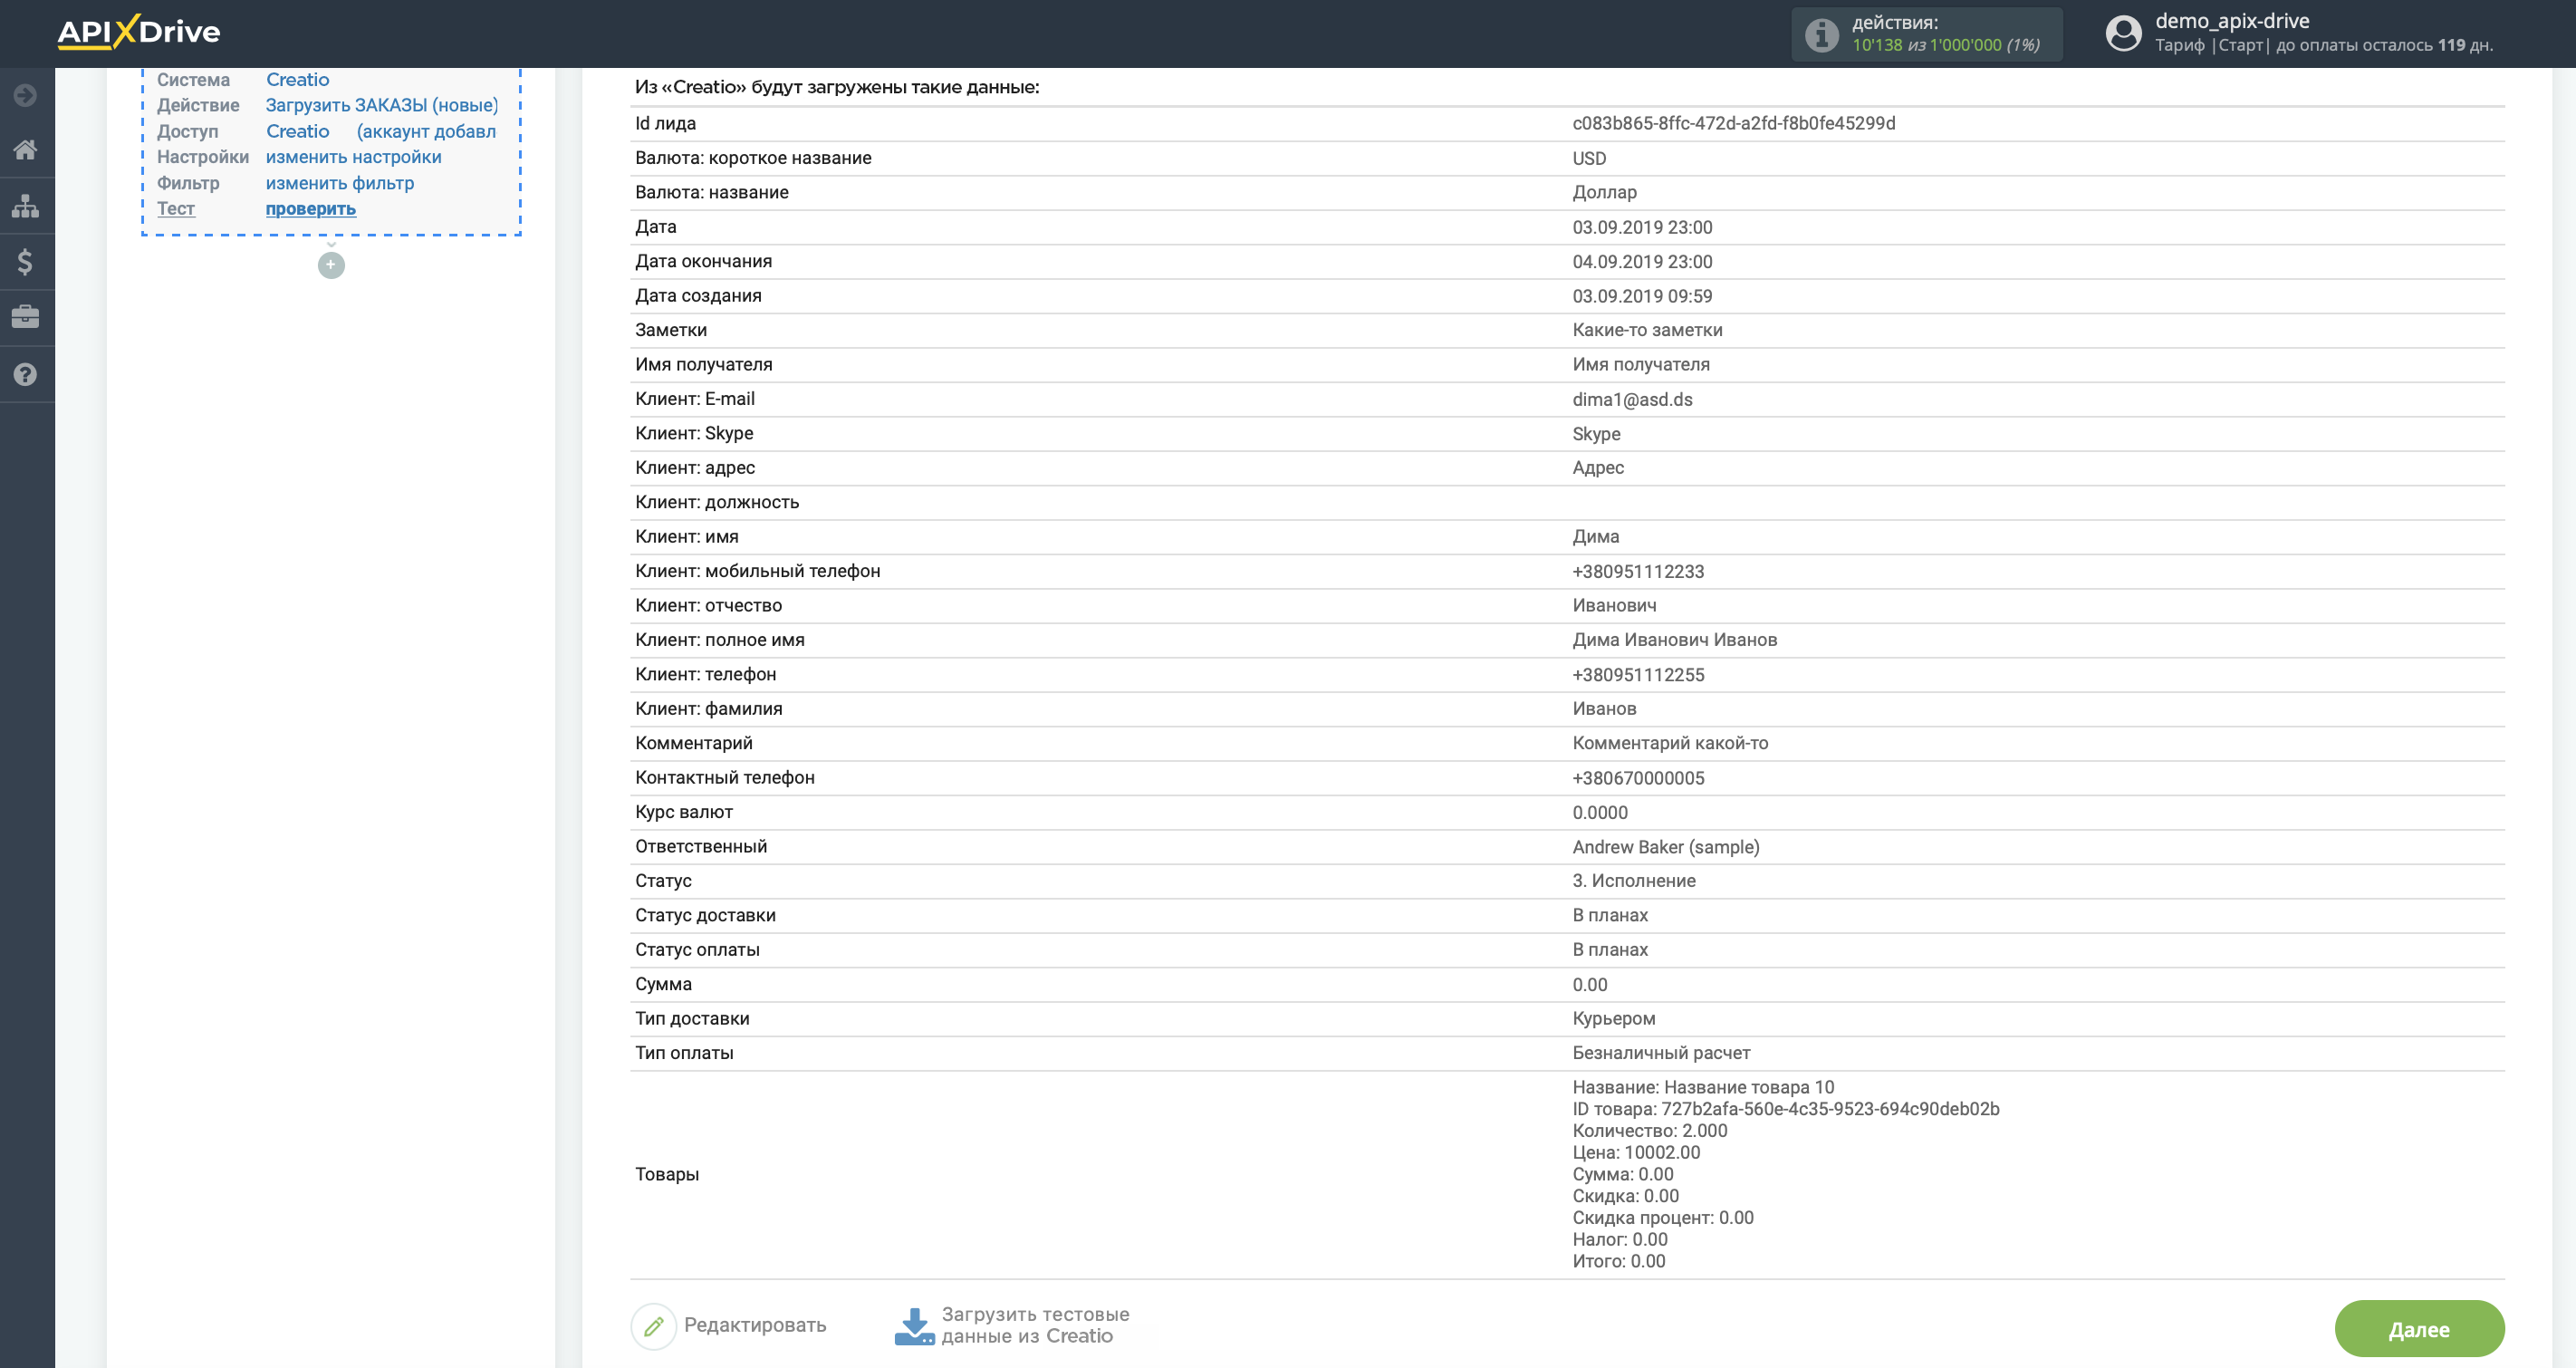Viewport: 2576px width, 1368px height.
Task: Select end date 04.09.2019 23:00
Action: click(1642, 261)
